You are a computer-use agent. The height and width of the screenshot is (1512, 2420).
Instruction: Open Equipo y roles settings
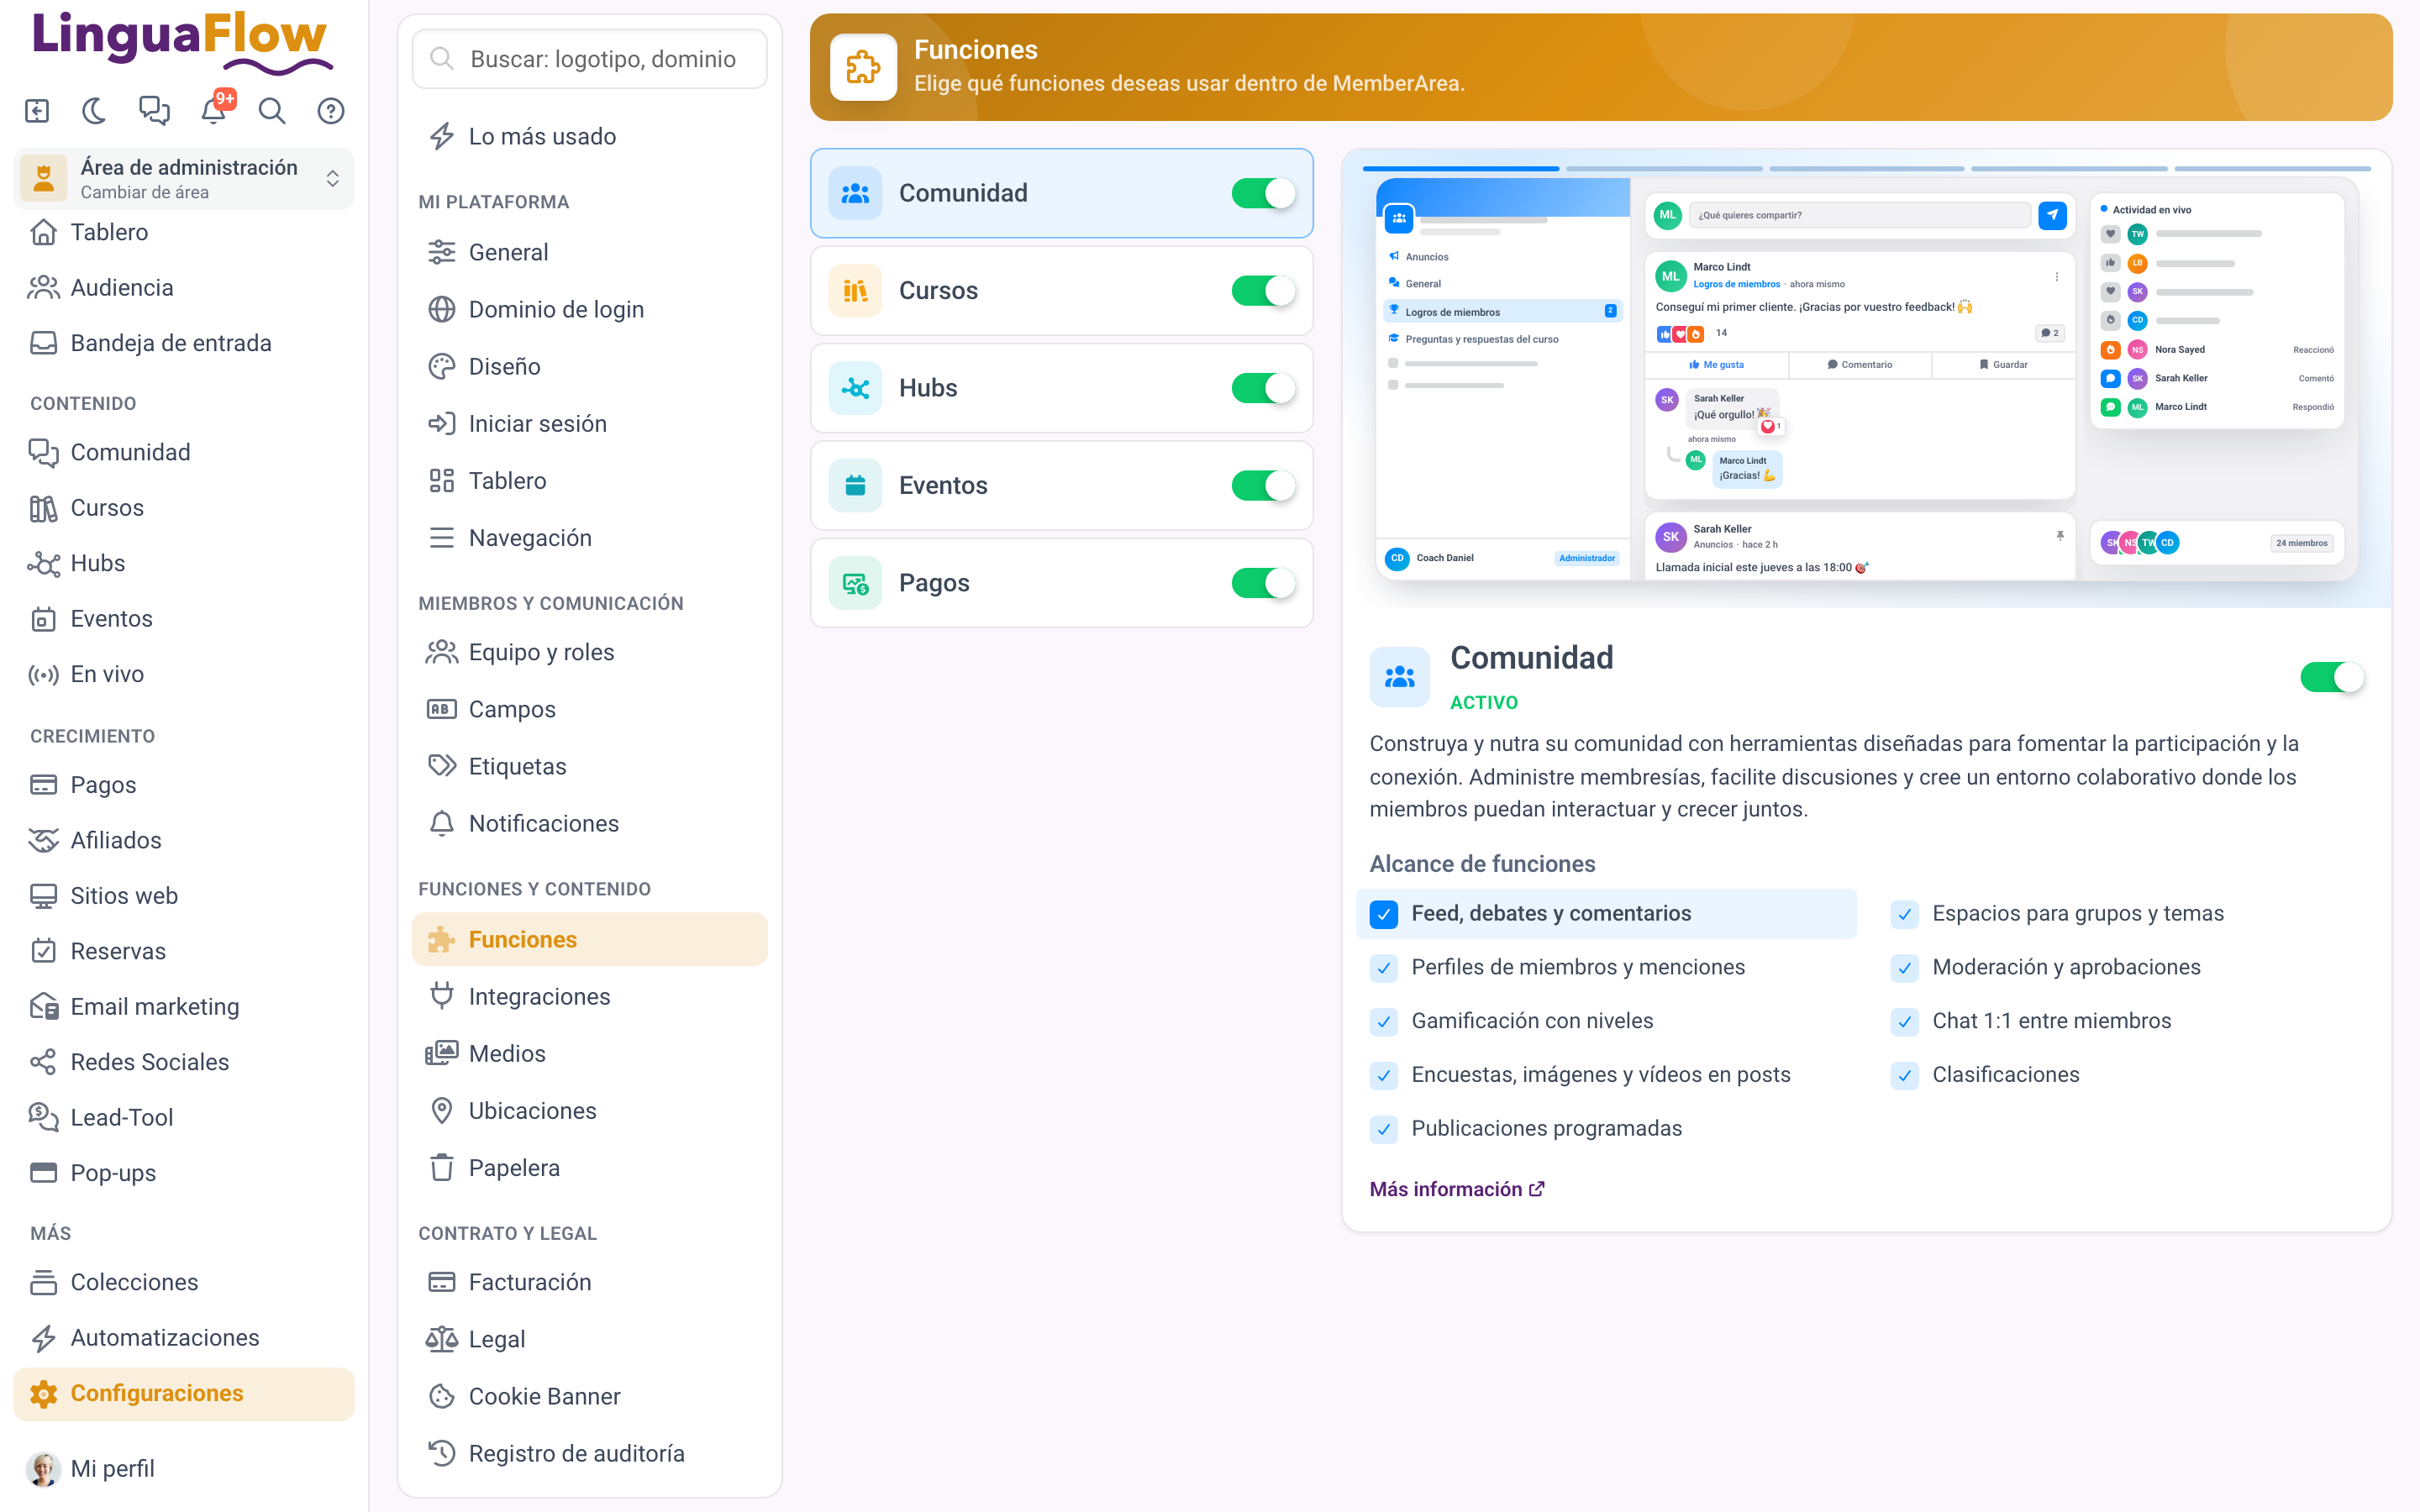pyautogui.click(x=590, y=653)
